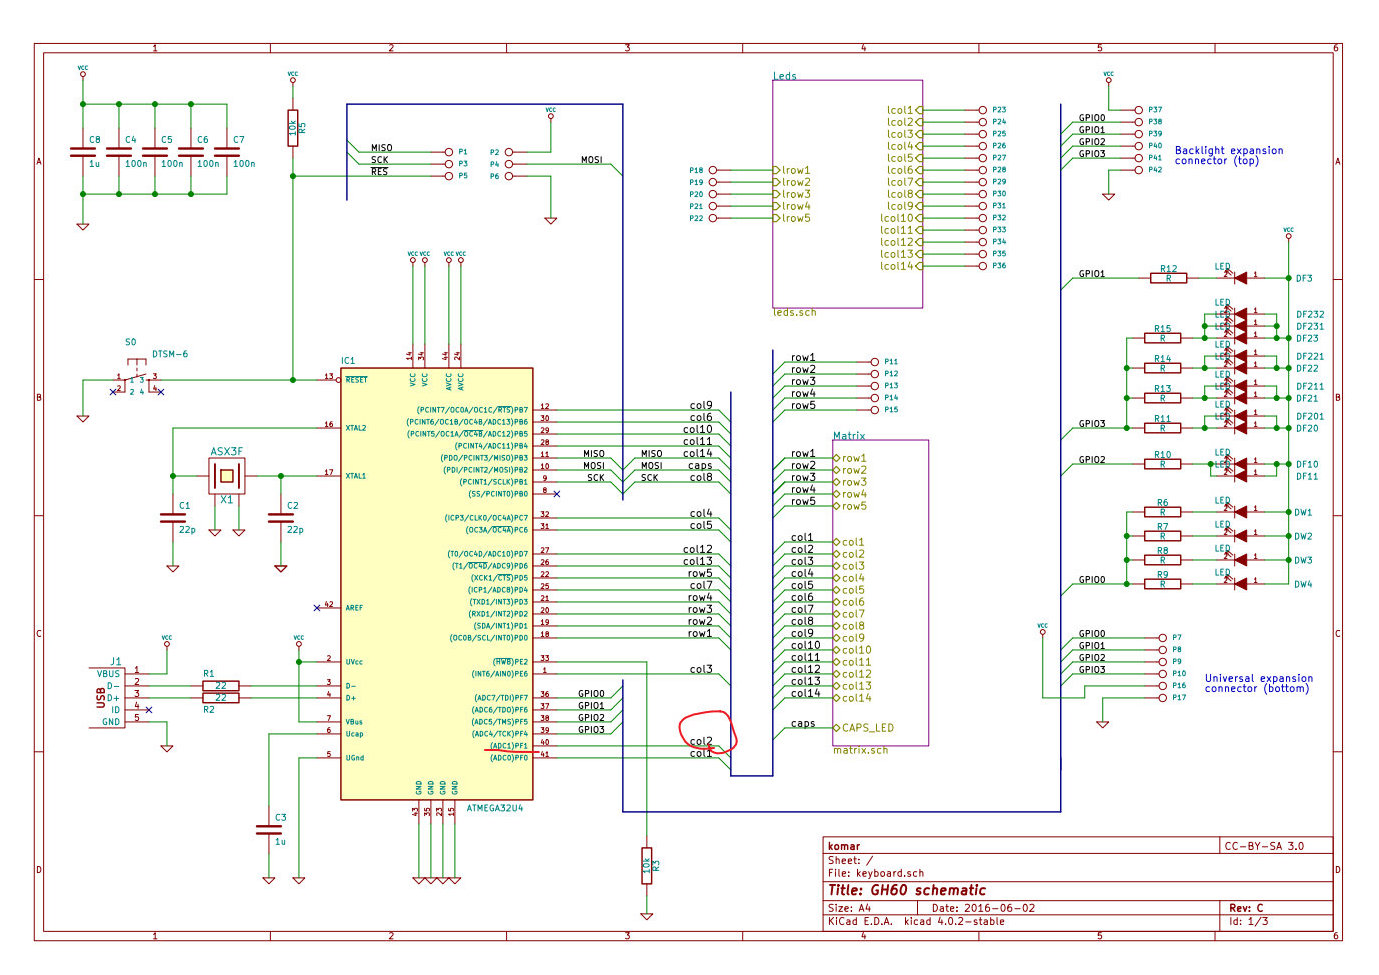Select the 'Date: 2016-06-02' field
The width and height of the screenshot is (1379, 975).
(x=983, y=908)
